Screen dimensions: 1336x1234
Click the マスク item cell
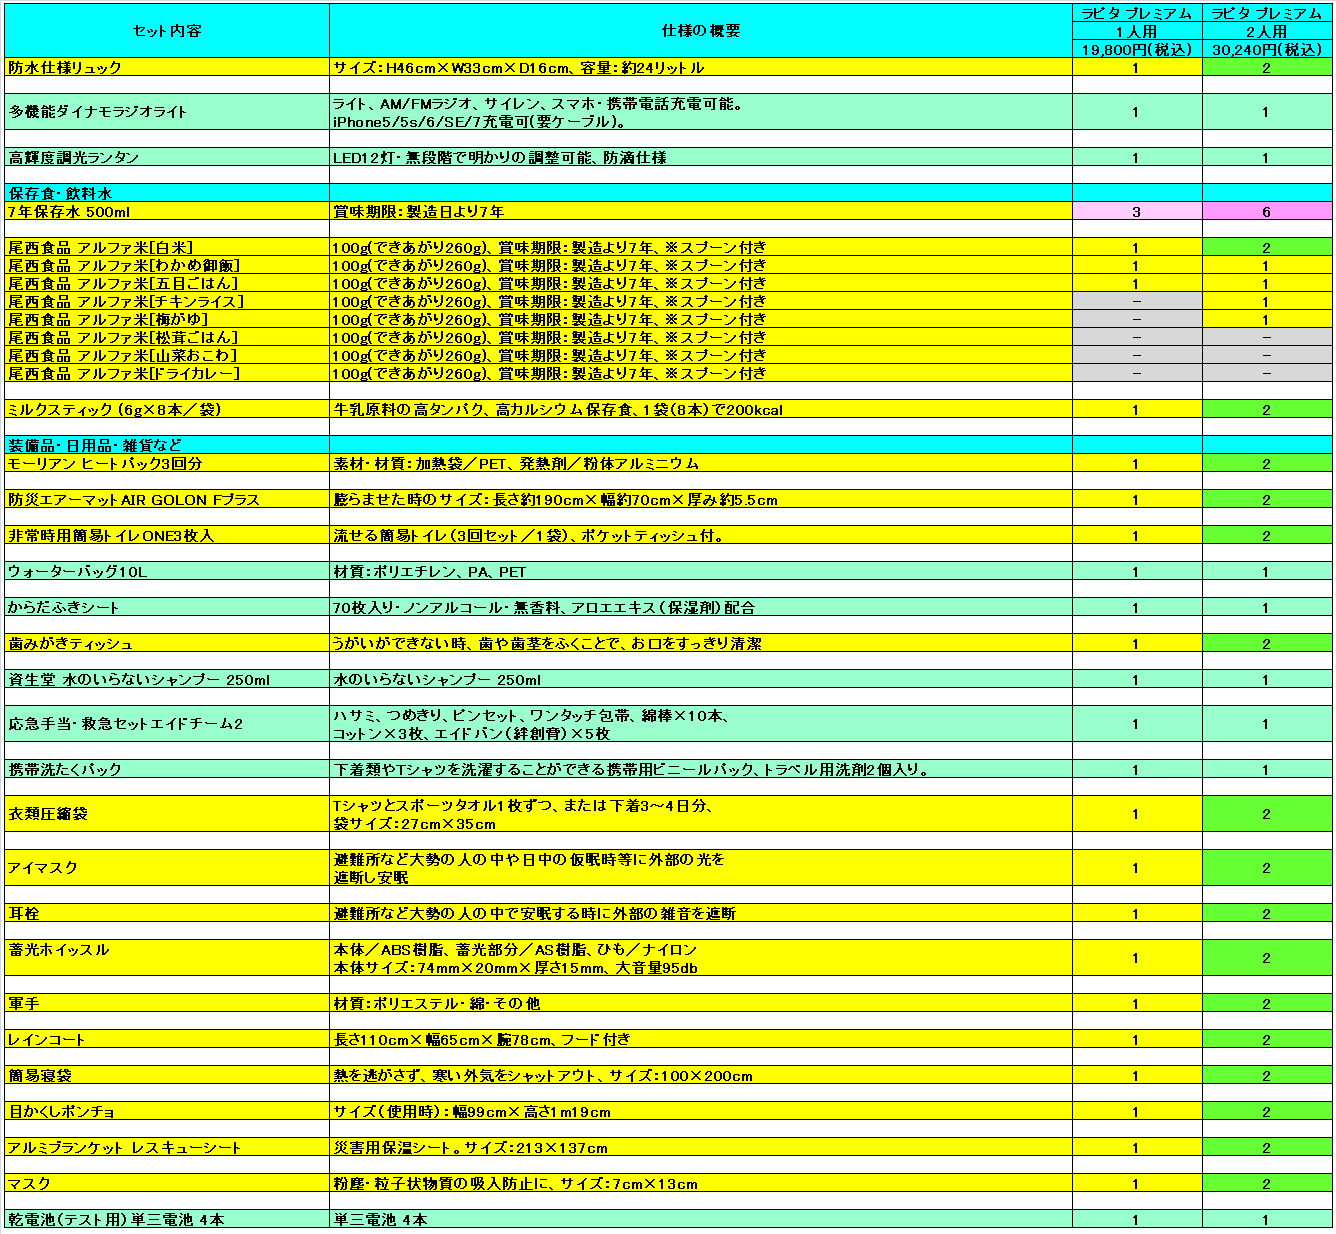(167, 1184)
